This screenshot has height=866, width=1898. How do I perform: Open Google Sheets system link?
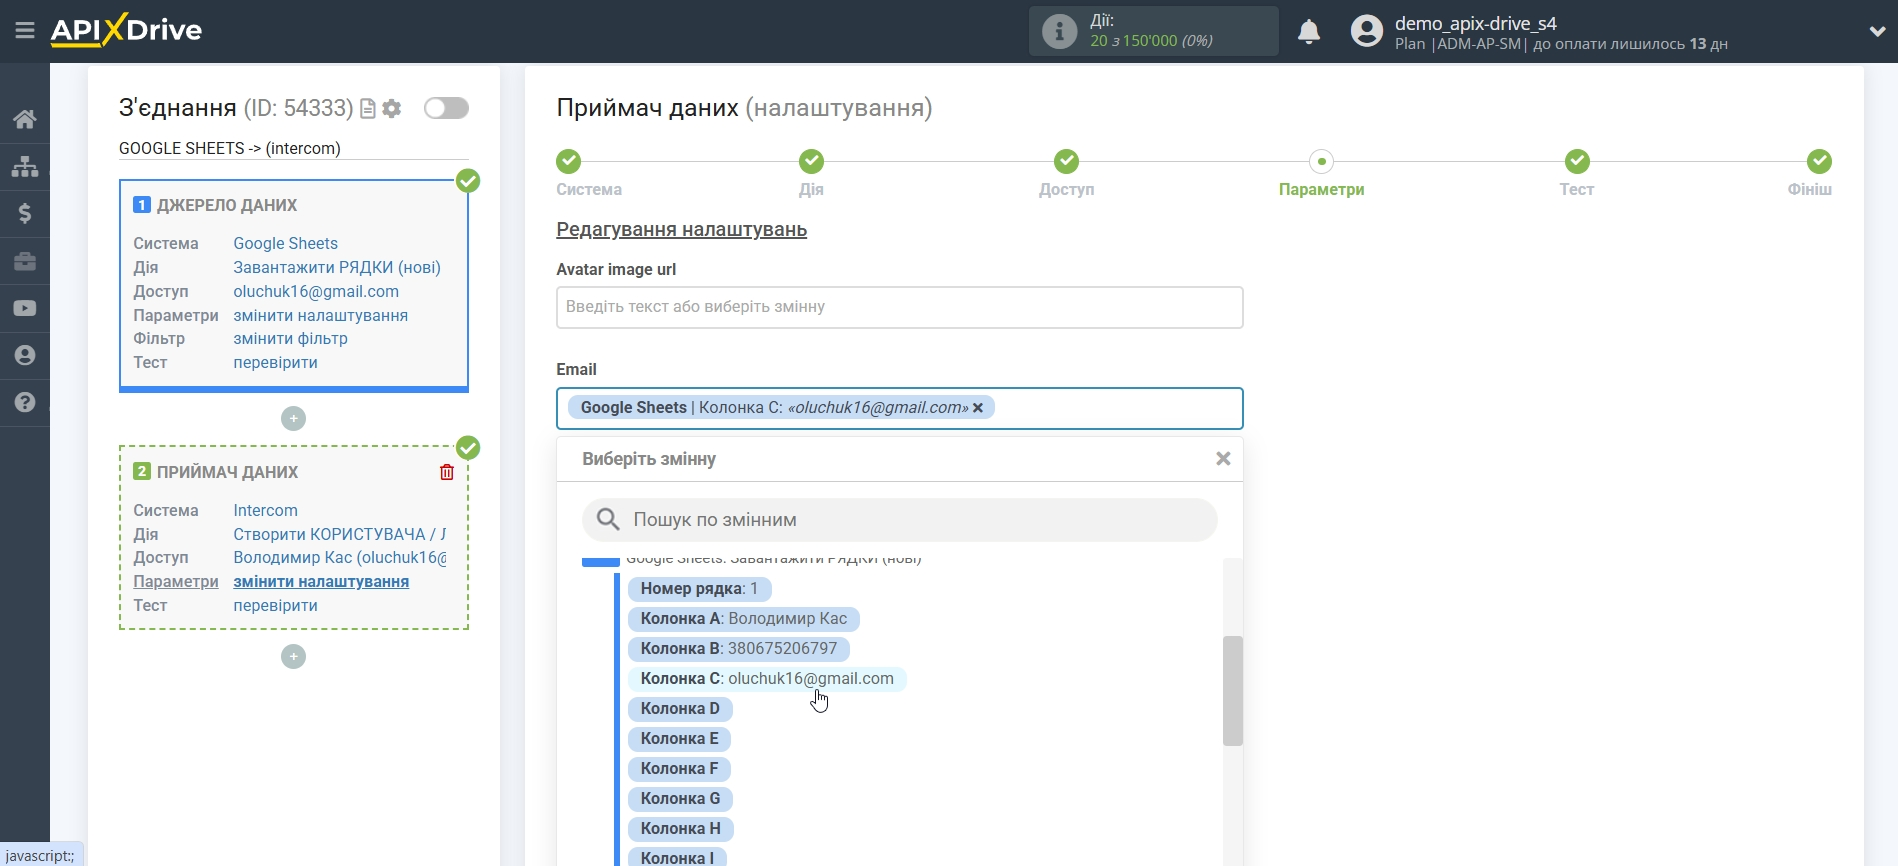285,243
